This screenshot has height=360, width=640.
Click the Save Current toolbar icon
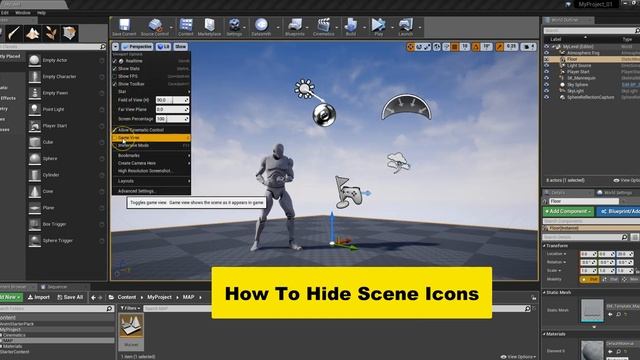(x=124, y=25)
